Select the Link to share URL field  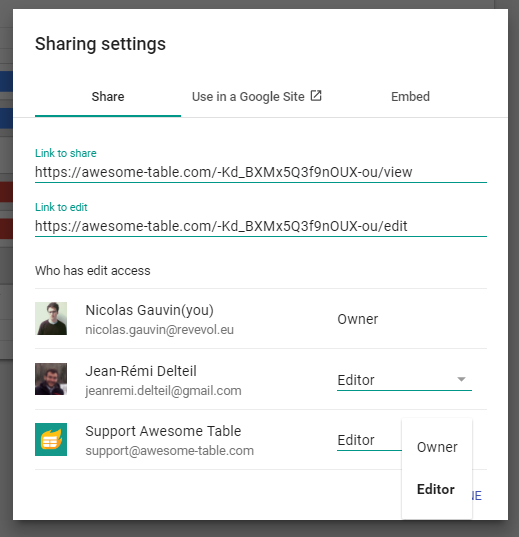pyautogui.click(x=261, y=172)
